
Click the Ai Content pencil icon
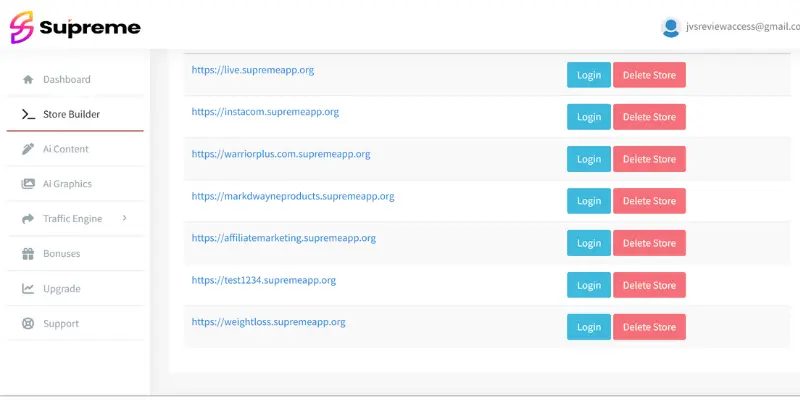tap(28, 149)
